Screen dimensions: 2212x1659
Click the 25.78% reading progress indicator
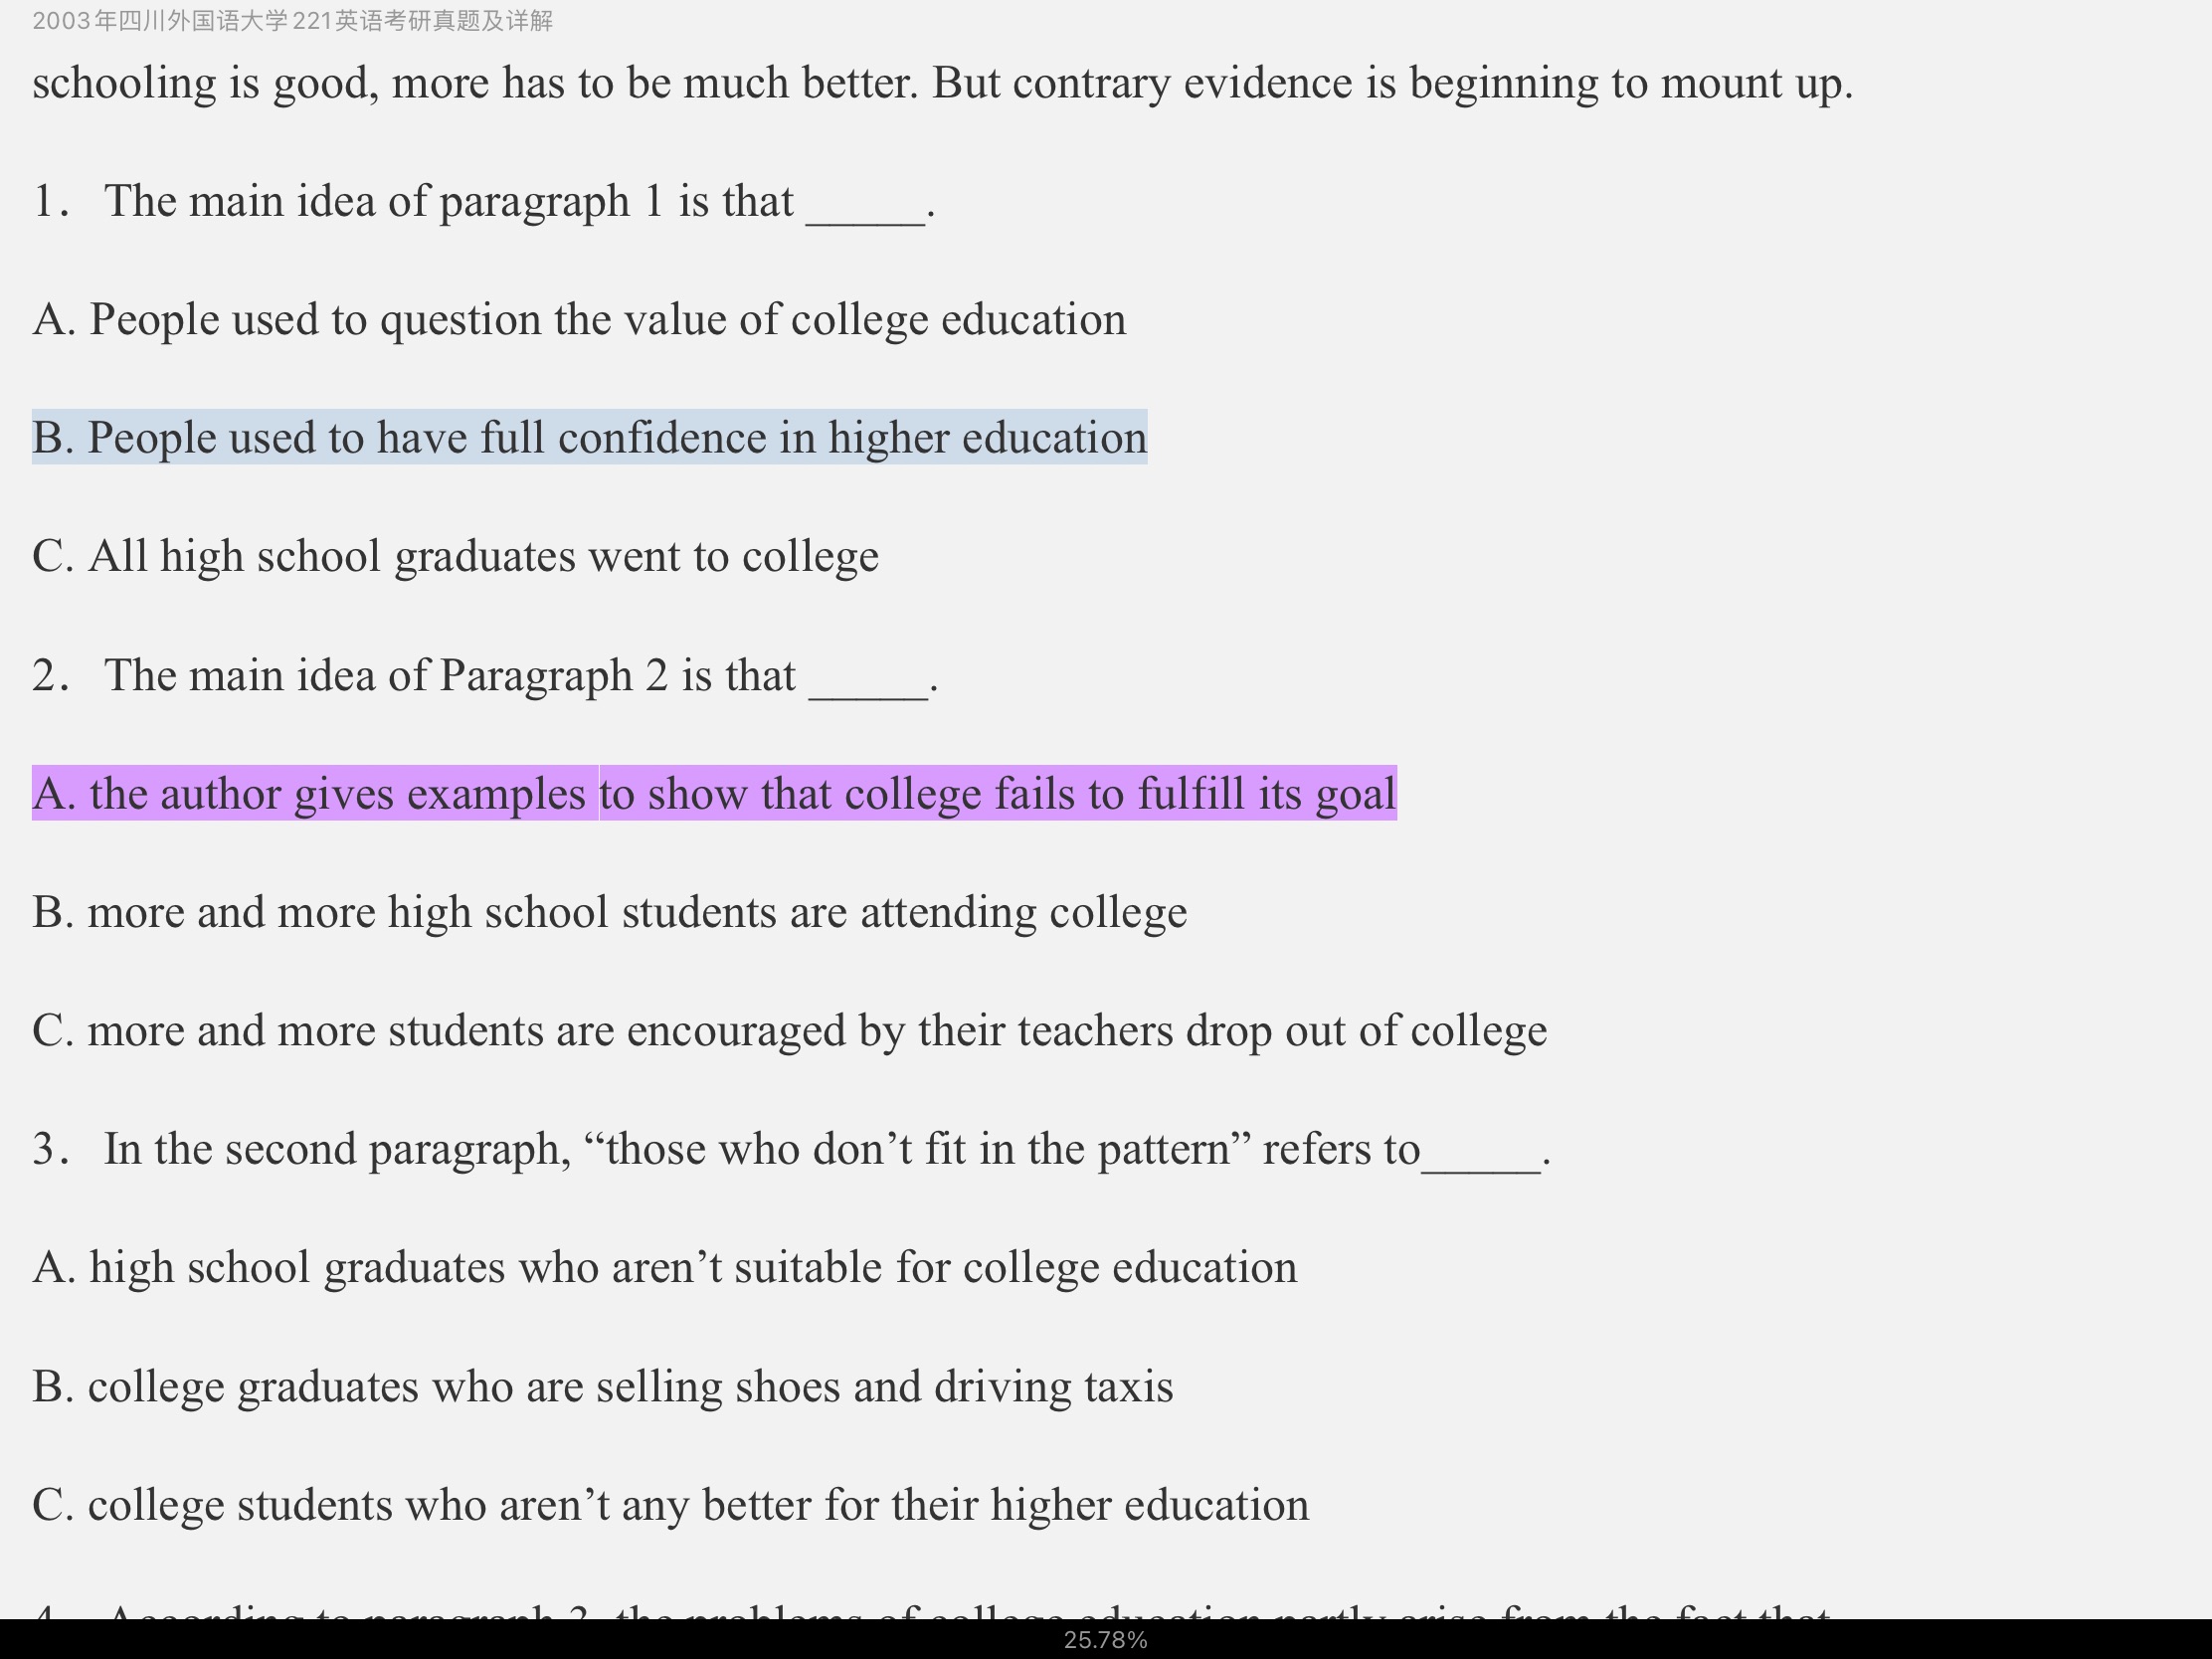coord(1106,1640)
